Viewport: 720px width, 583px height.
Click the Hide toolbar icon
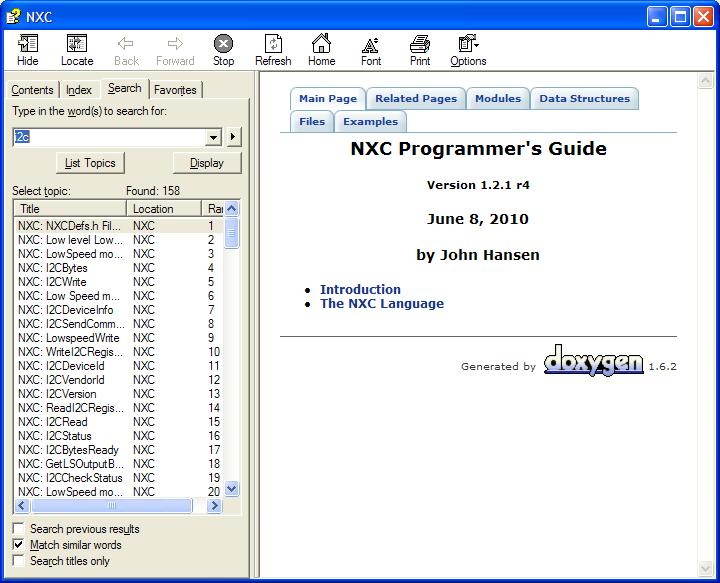pyautogui.click(x=28, y=44)
